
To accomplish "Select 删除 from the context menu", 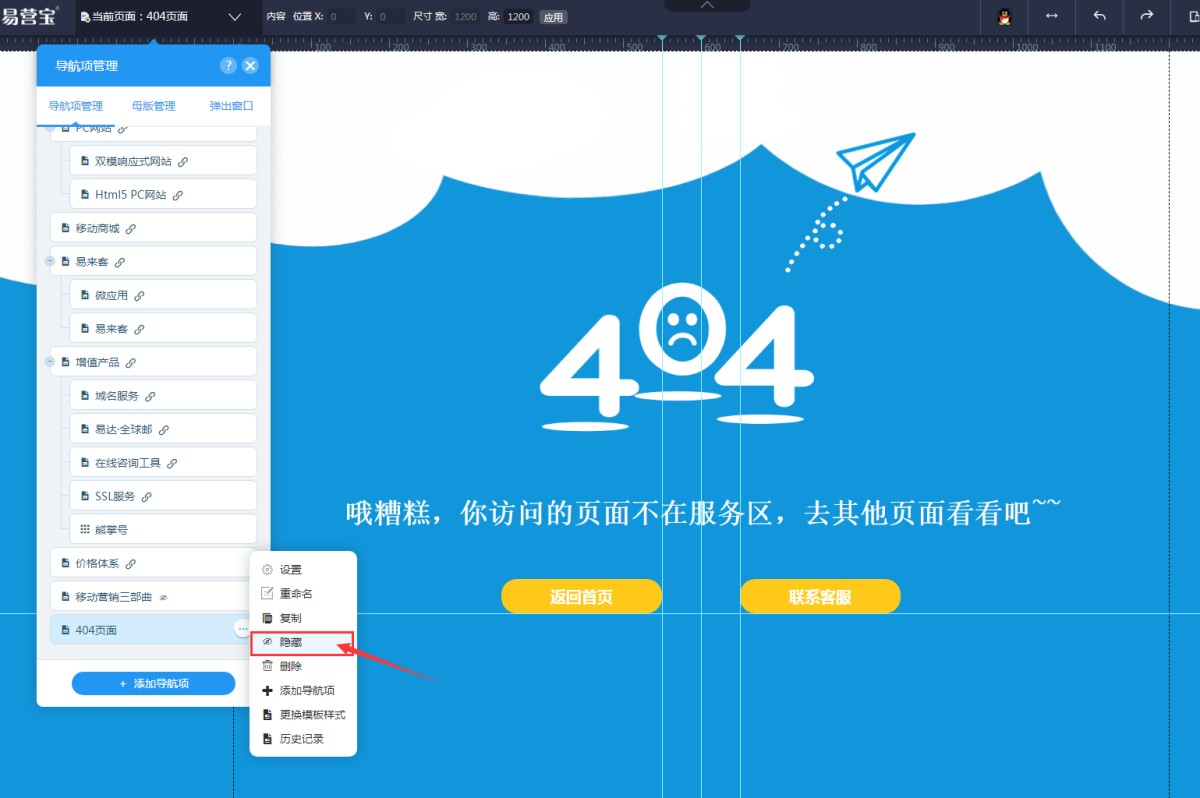I will [290, 666].
